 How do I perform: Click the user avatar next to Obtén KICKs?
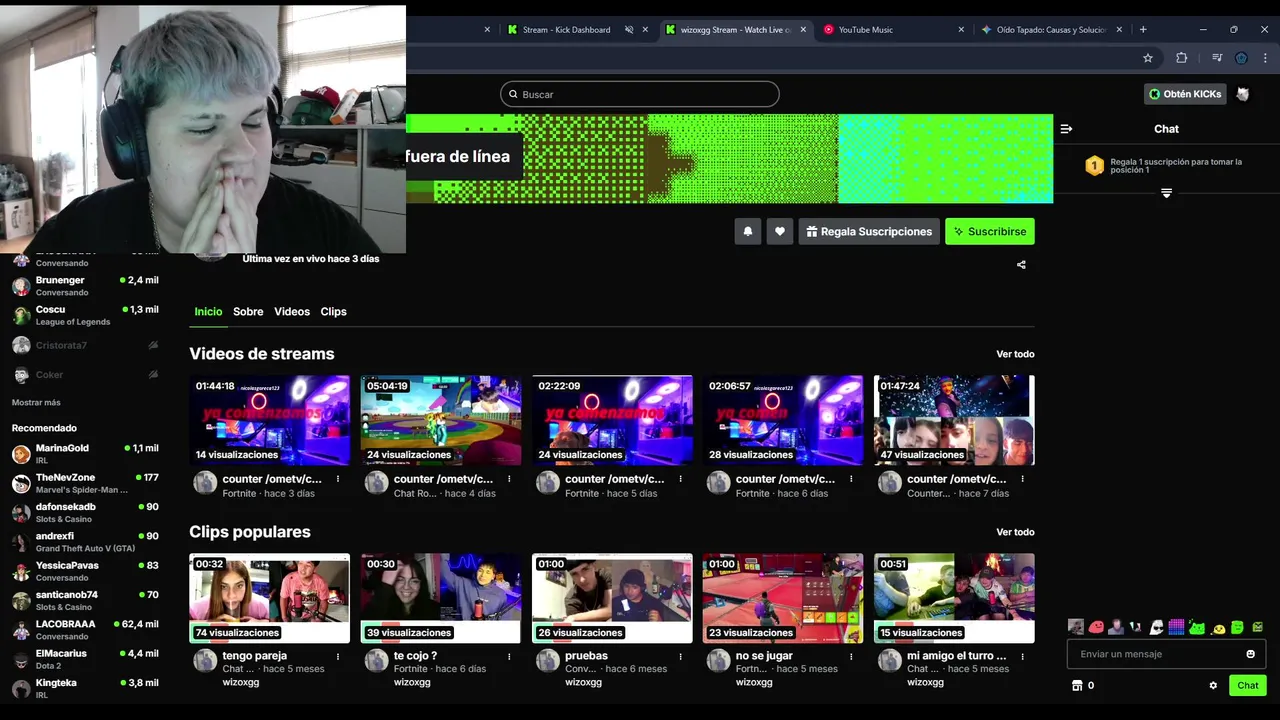1243,94
